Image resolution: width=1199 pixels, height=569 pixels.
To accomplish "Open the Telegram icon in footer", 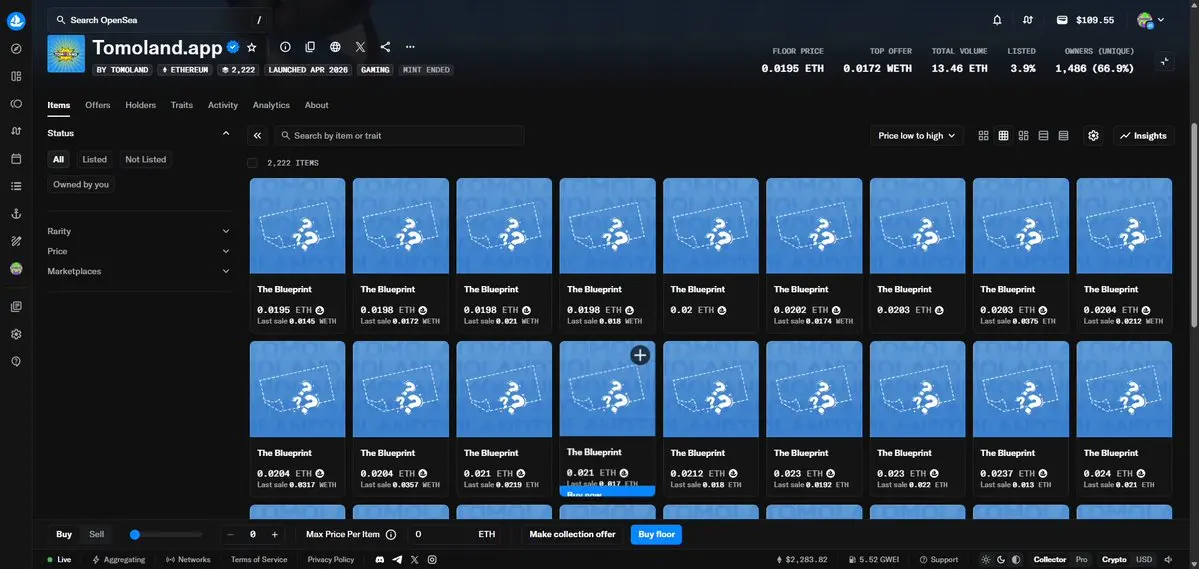I will coord(397,560).
